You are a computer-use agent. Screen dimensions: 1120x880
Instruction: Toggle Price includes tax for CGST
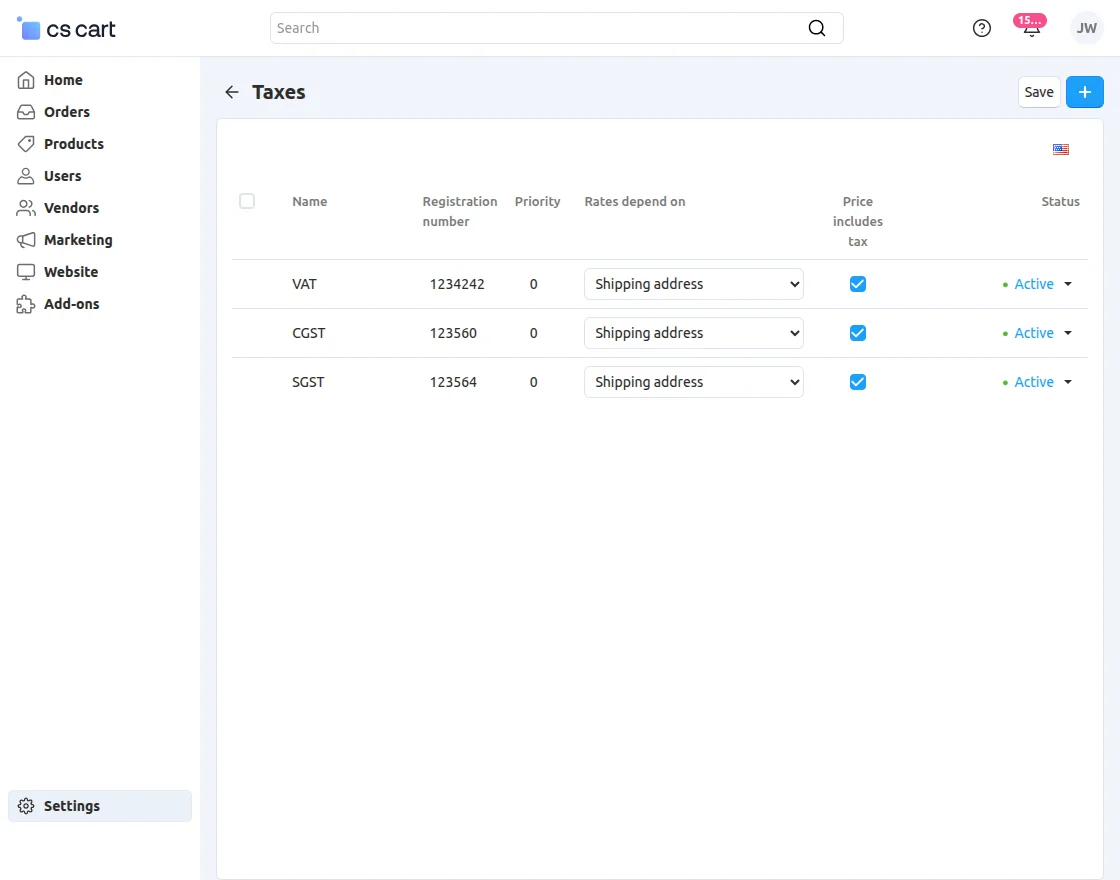[857, 333]
